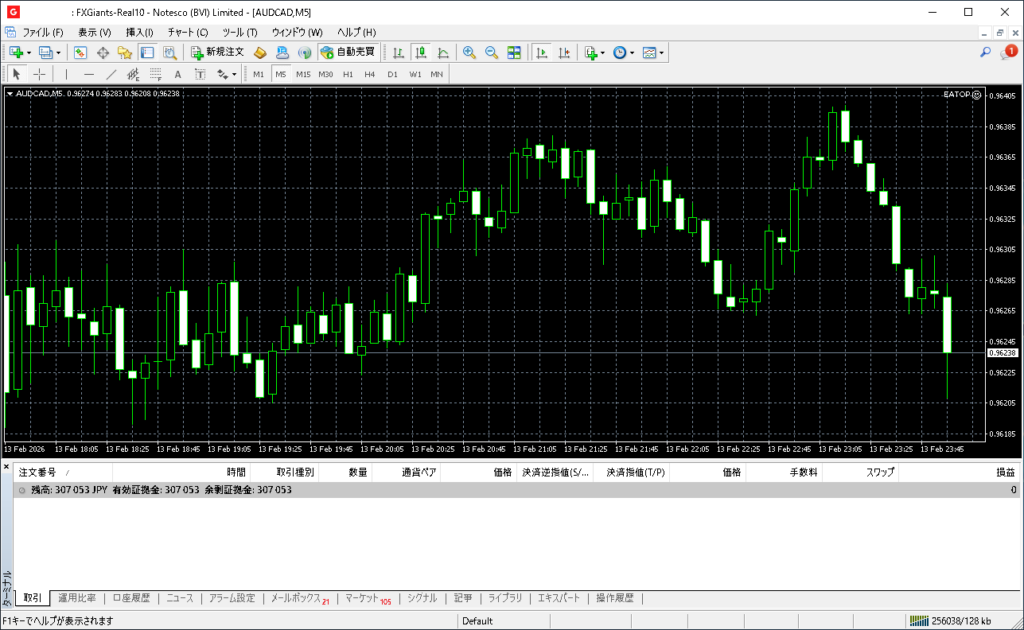Screen dimensions: 1024x630
Task: Select the H1 timeframe button
Action: pyautogui.click(x=348, y=74)
